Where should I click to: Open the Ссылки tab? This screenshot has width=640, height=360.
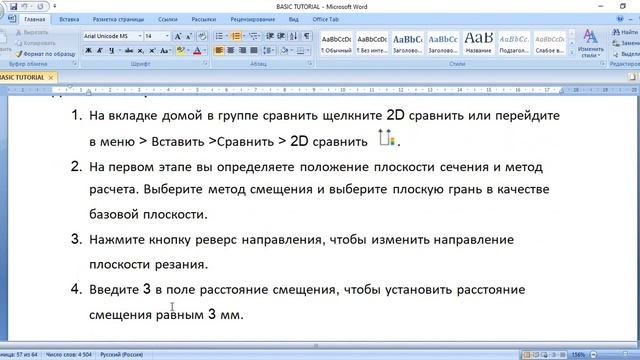pyautogui.click(x=168, y=19)
